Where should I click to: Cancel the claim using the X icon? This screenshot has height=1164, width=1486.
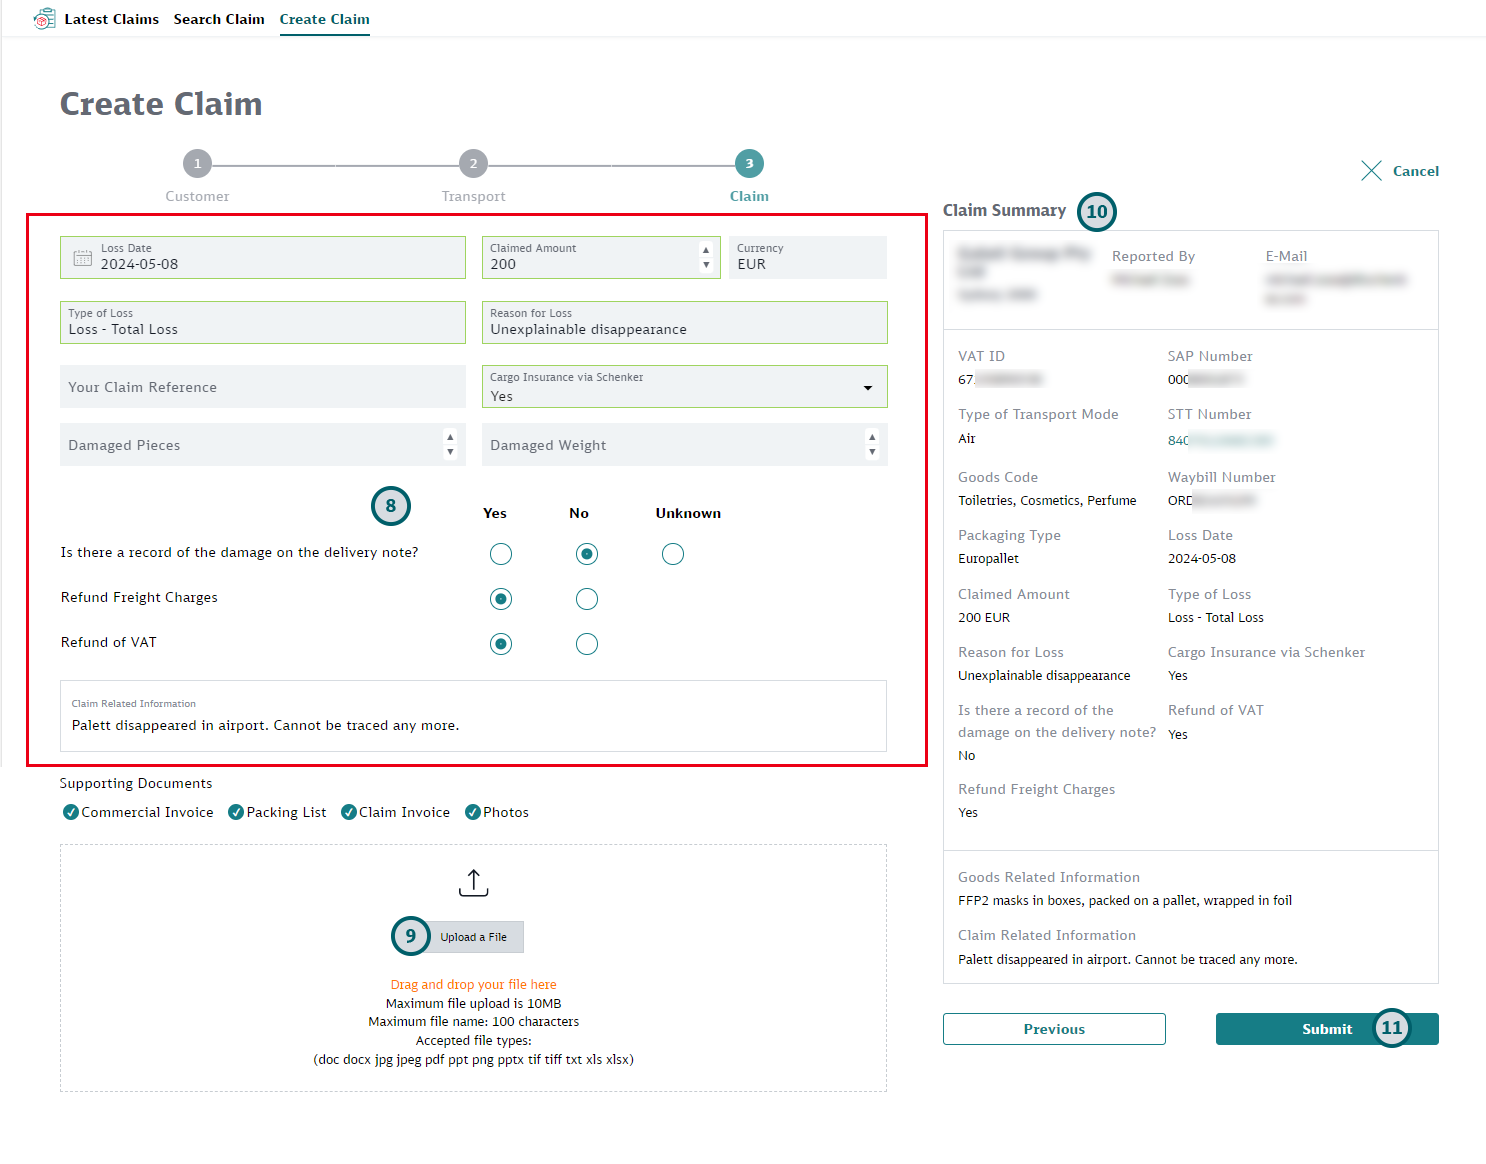tap(1371, 170)
